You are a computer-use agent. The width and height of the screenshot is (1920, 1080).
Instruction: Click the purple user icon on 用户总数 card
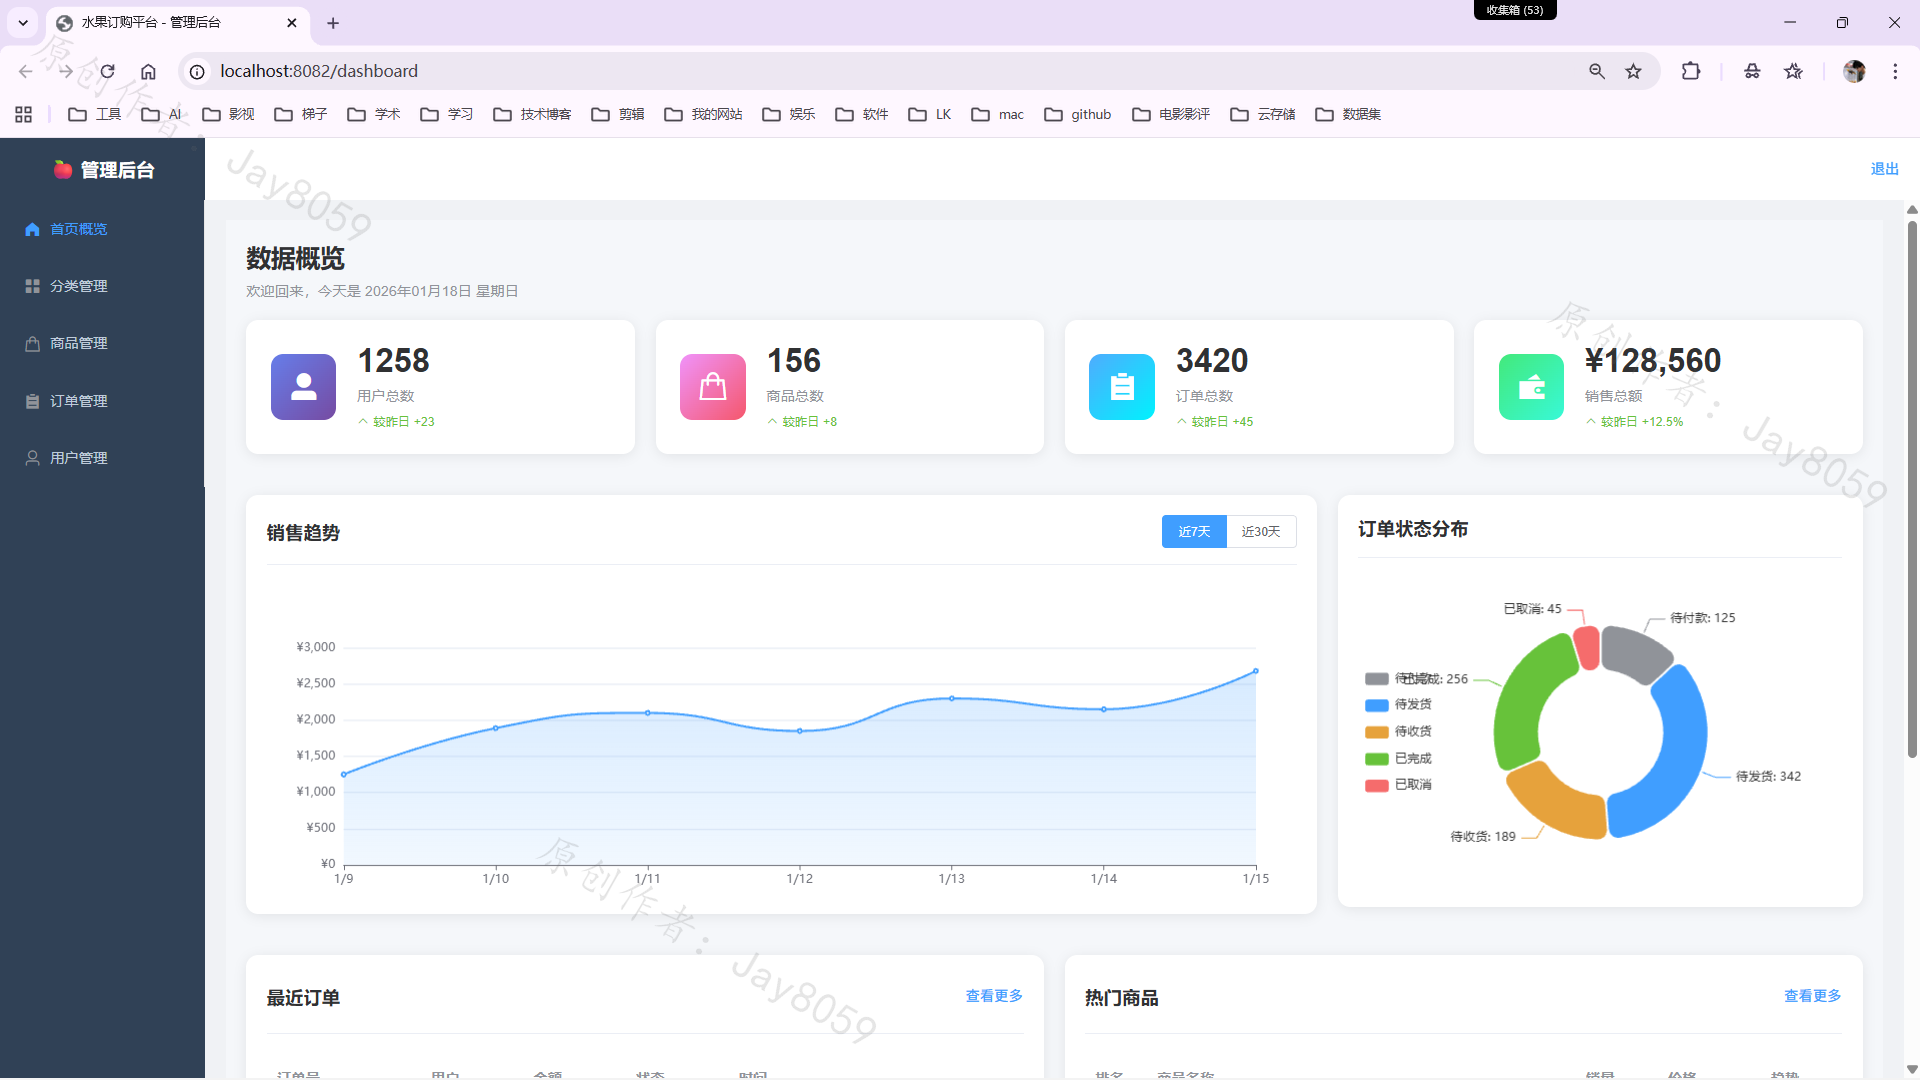[303, 387]
